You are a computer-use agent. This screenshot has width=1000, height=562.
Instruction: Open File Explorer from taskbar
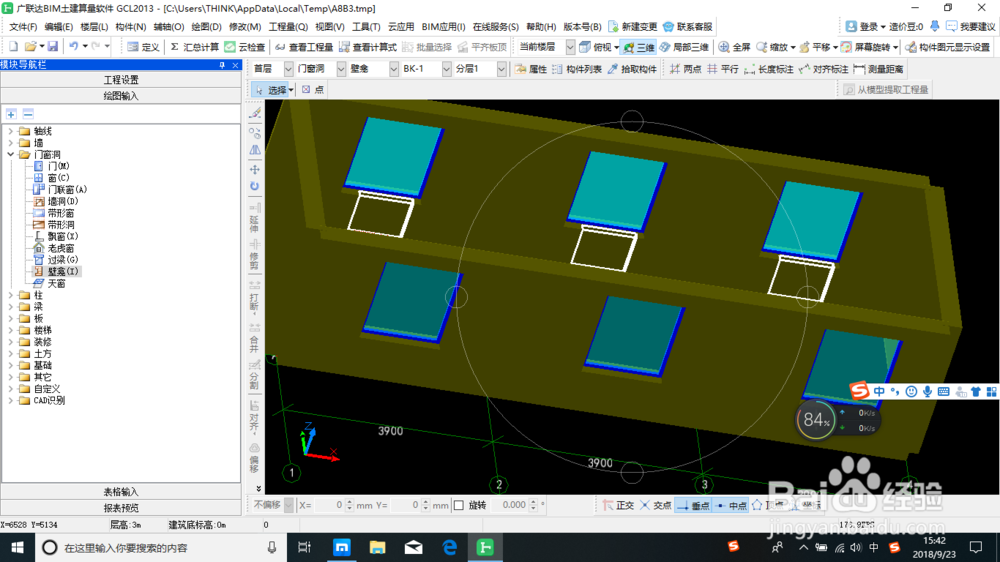[x=378, y=547]
